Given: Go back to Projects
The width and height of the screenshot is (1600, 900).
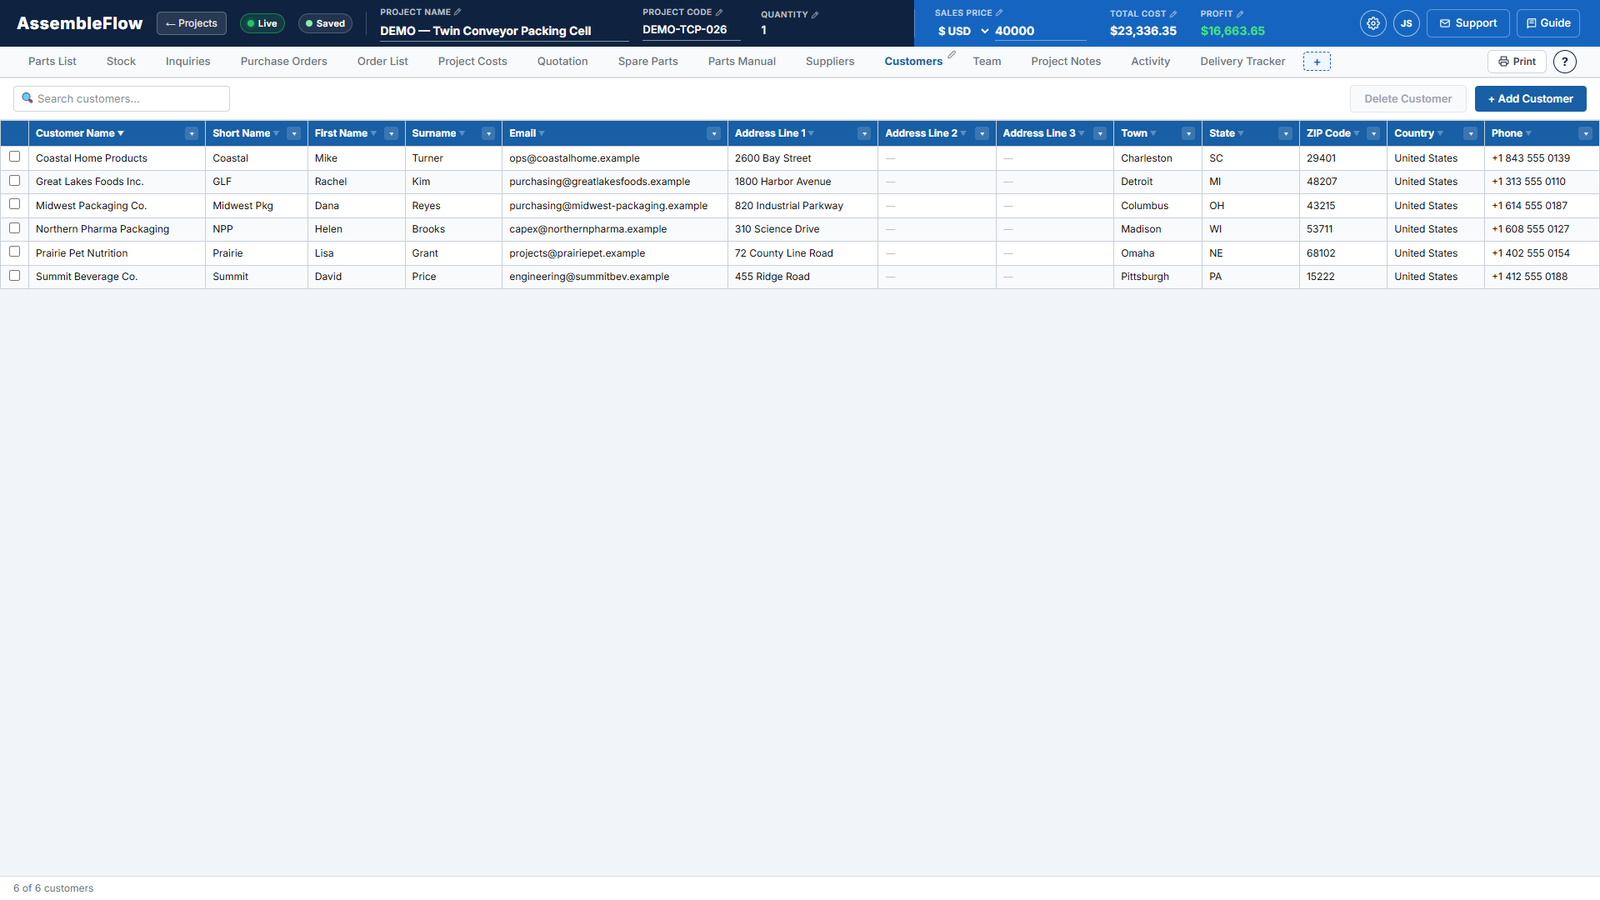Looking at the screenshot, I should pos(191,23).
